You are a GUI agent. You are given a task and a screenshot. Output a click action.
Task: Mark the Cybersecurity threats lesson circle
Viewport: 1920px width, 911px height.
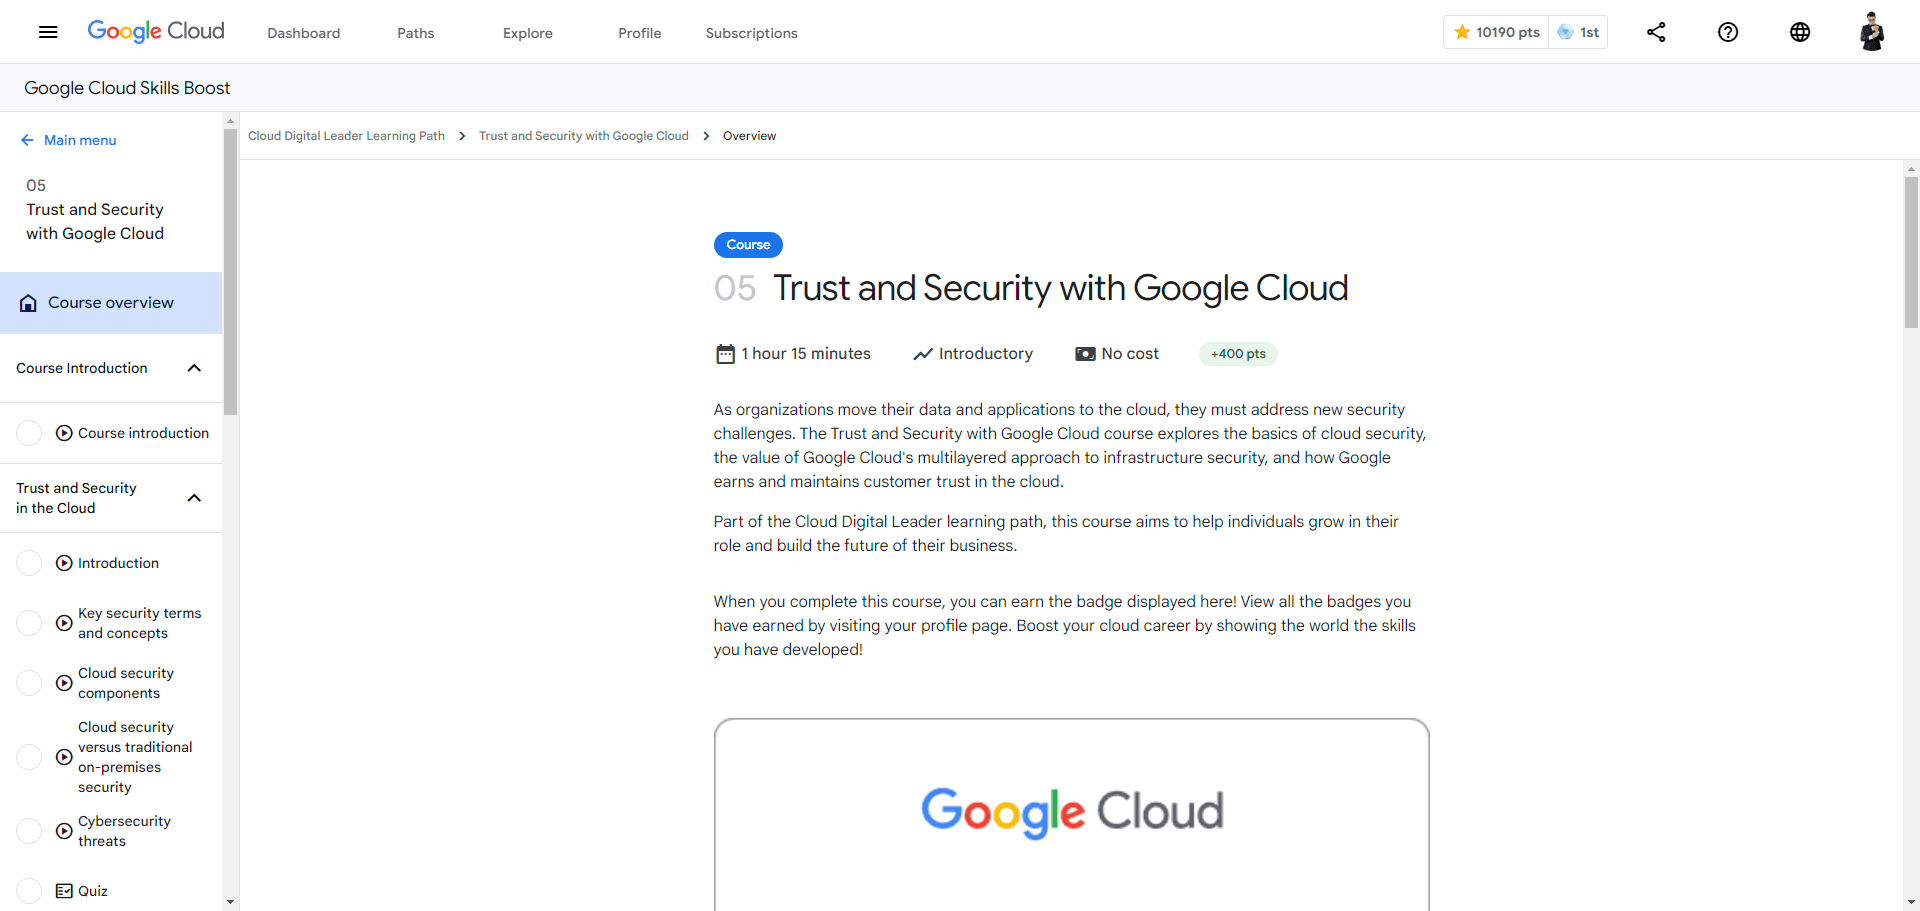click(30, 831)
